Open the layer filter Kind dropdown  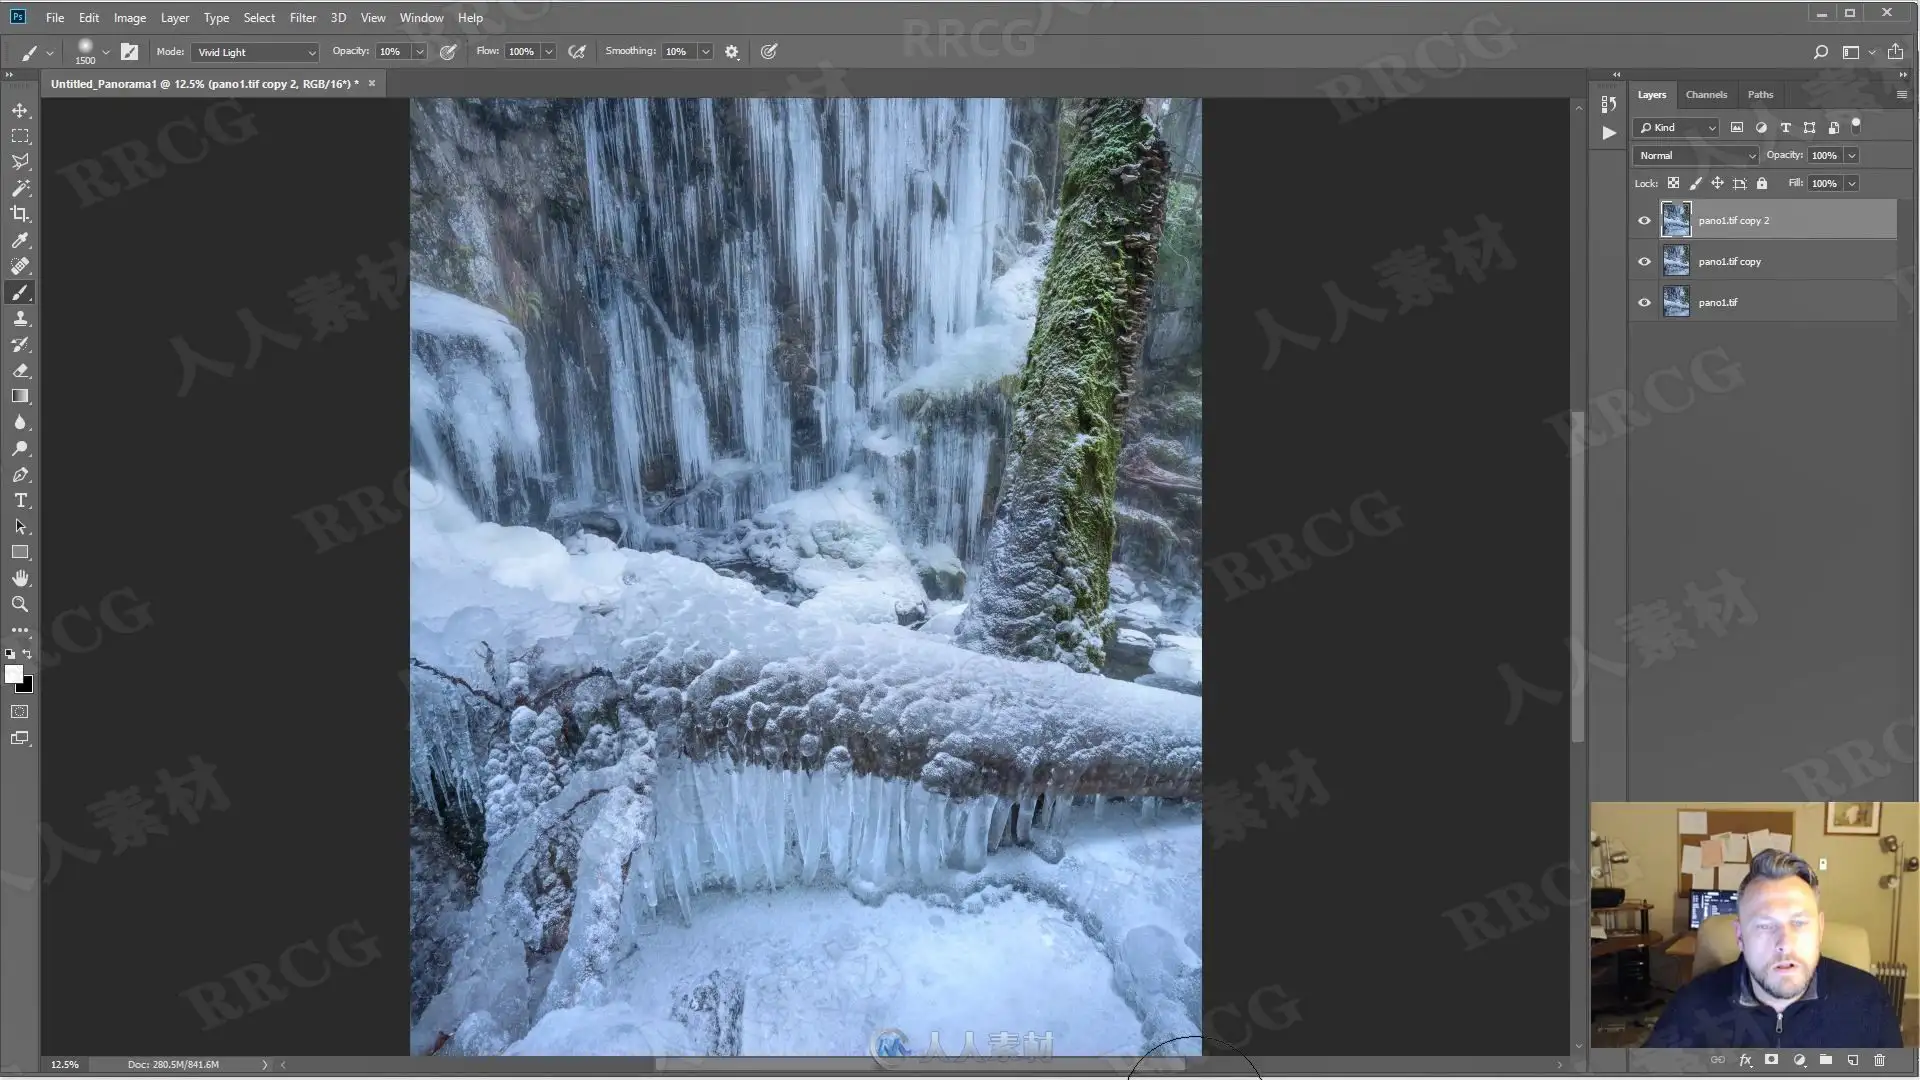pos(1676,127)
